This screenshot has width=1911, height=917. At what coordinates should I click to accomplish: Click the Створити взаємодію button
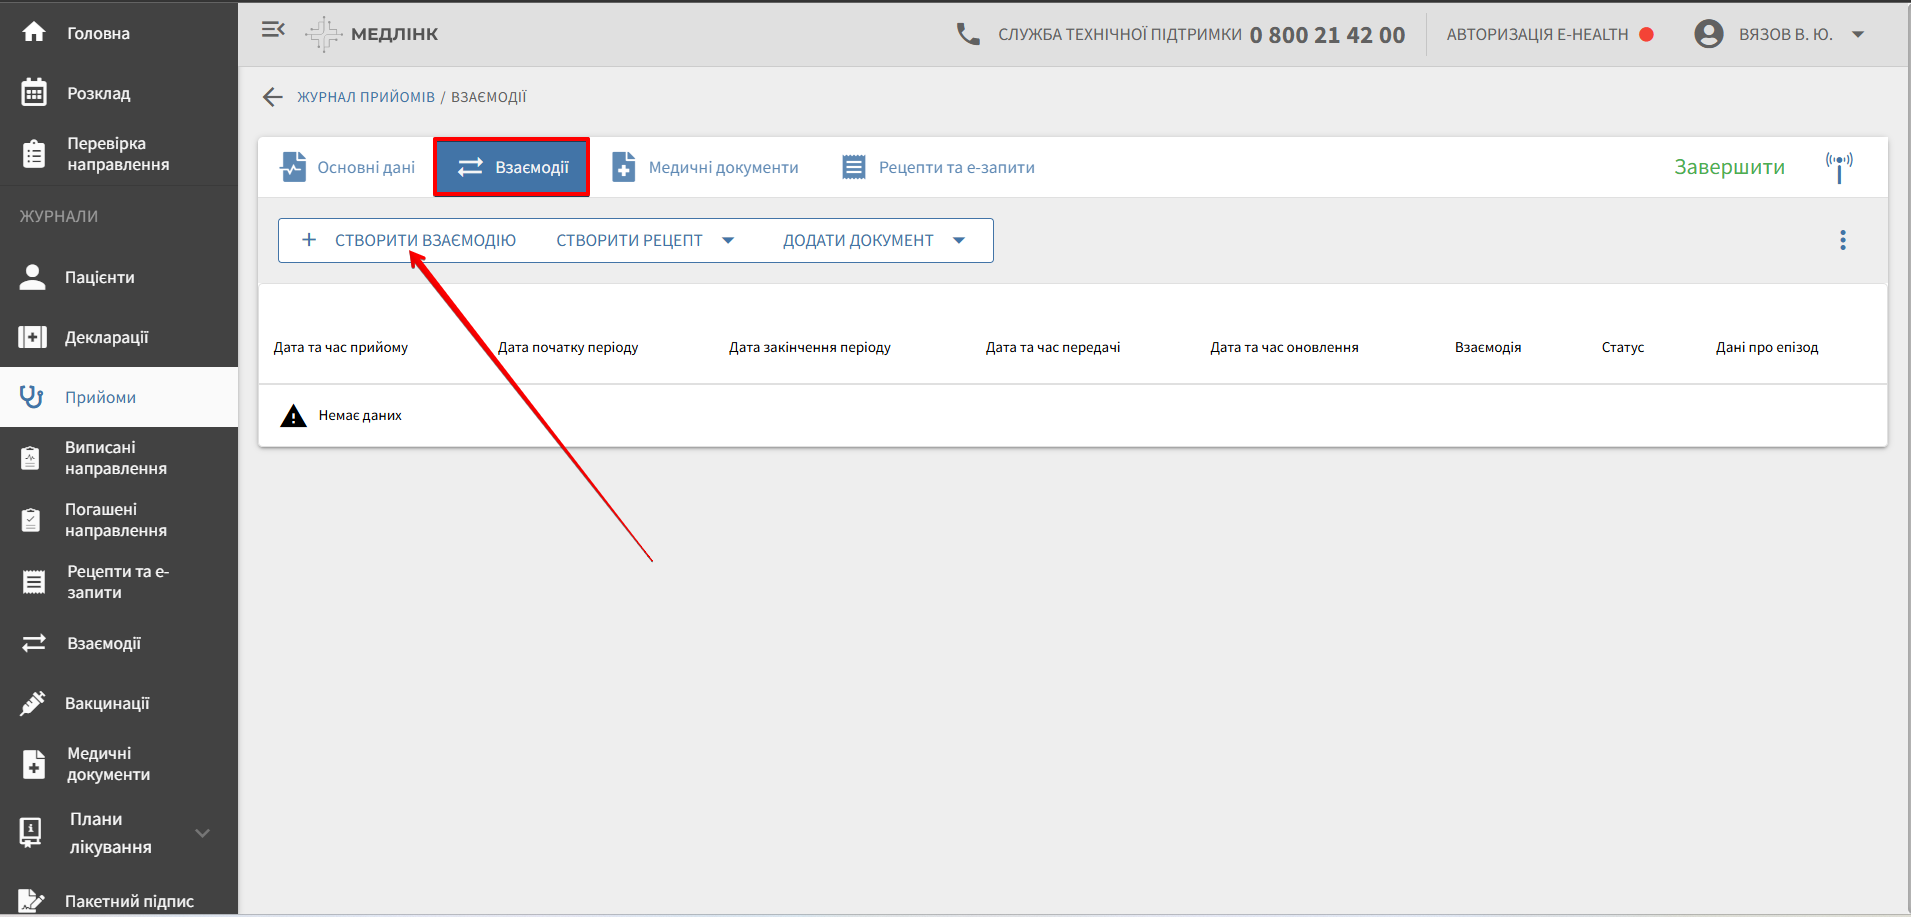tap(410, 240)
